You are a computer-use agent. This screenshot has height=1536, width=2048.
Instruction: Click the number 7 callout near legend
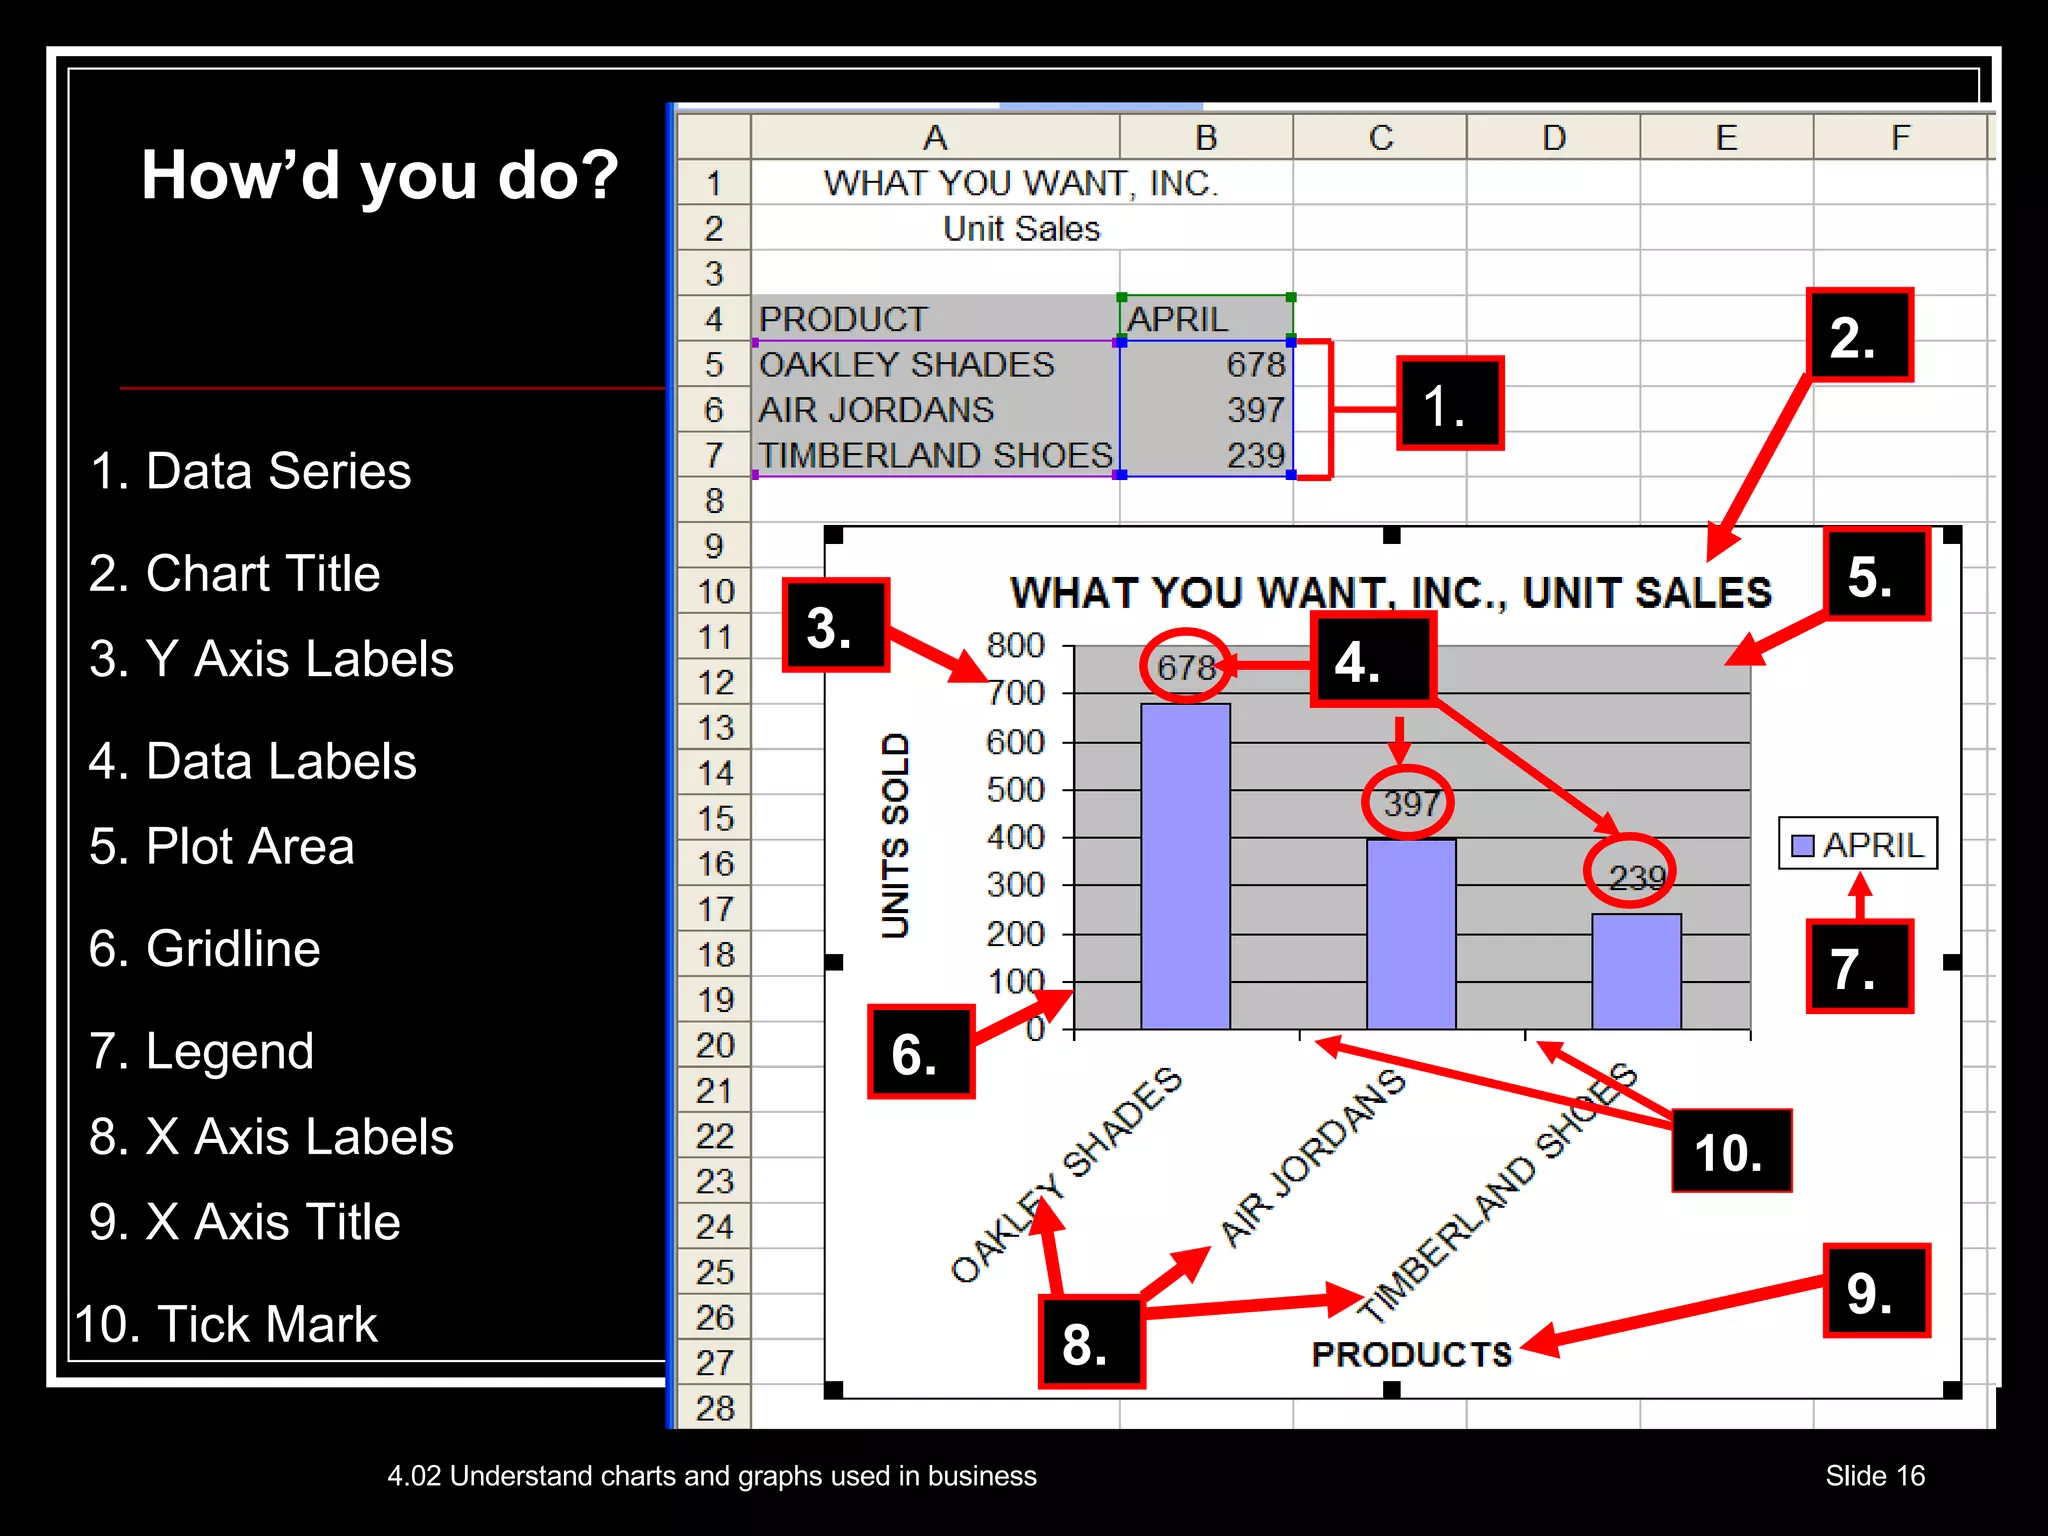(x=1859, y=967)
